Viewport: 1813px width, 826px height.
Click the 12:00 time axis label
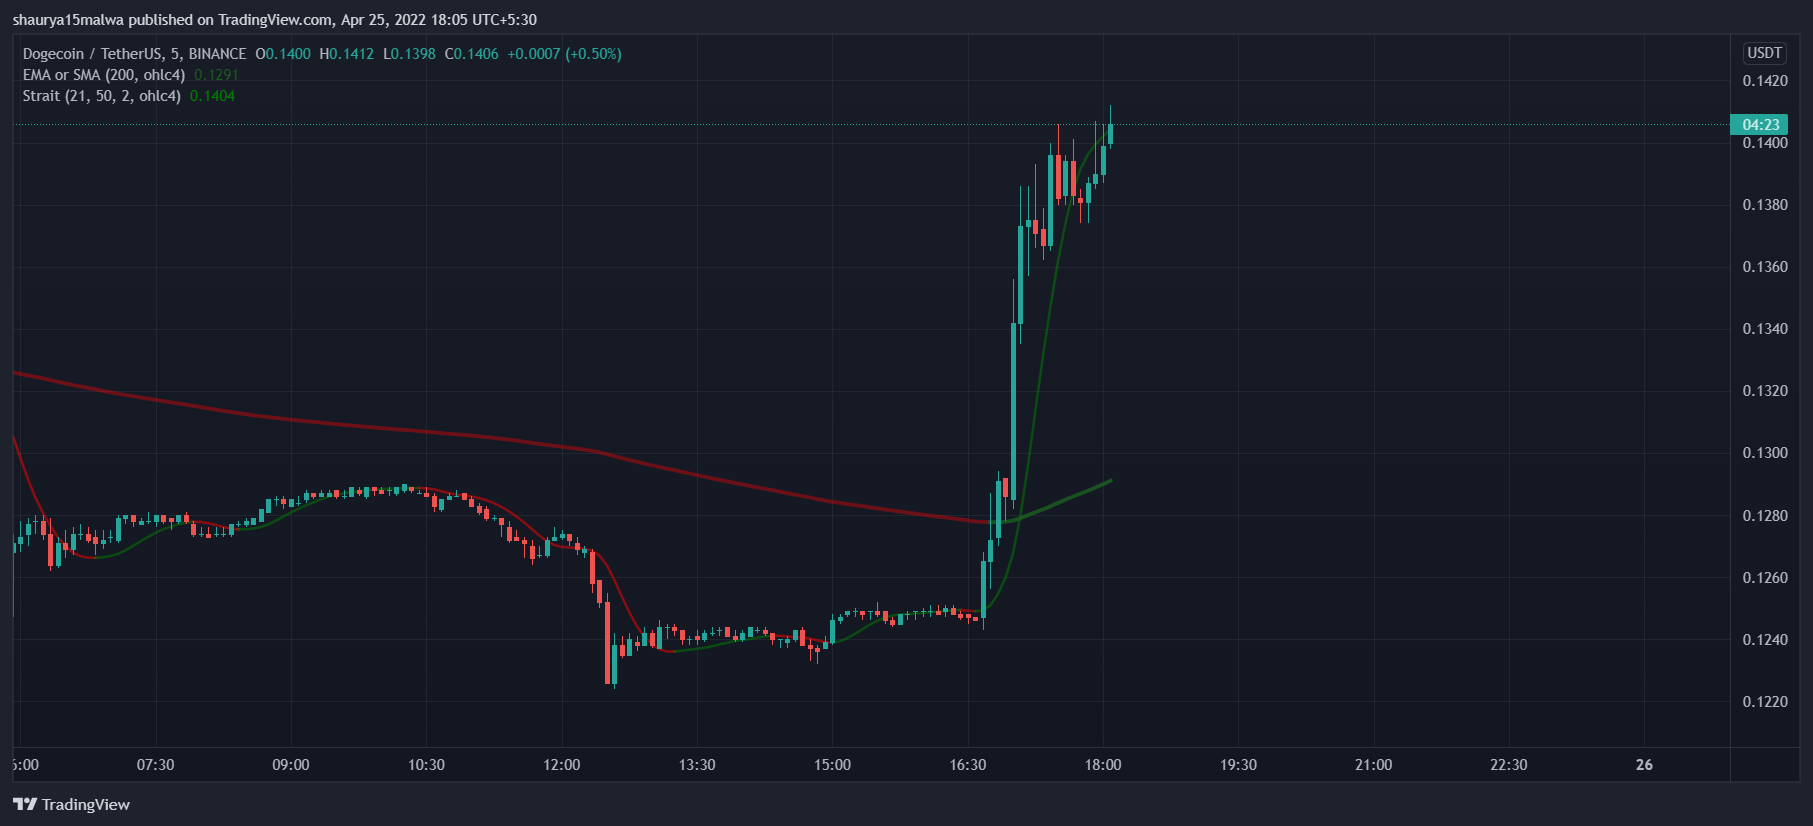pos(561,765)
